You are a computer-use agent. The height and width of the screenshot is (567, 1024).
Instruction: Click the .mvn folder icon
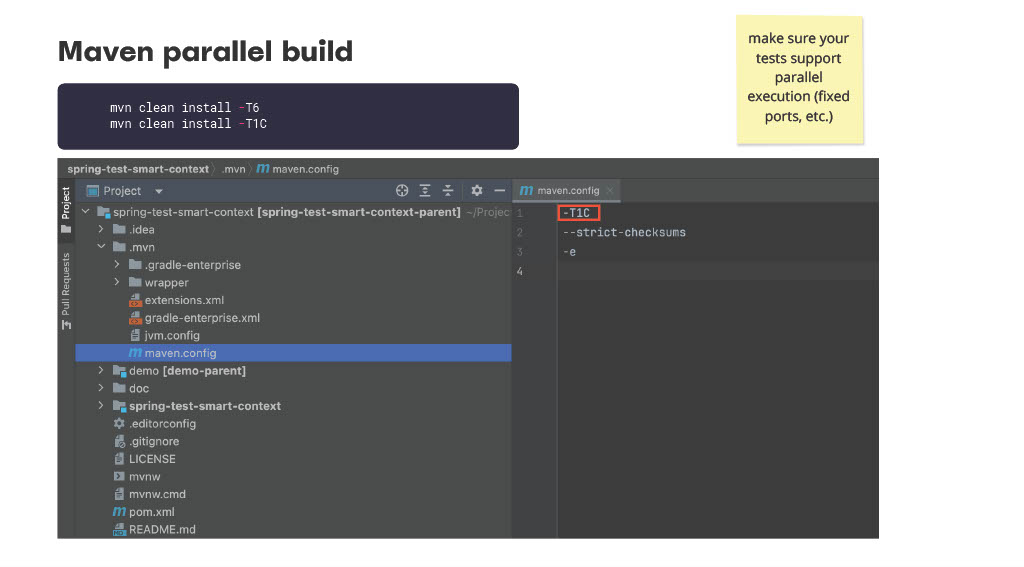coord(119,247)
